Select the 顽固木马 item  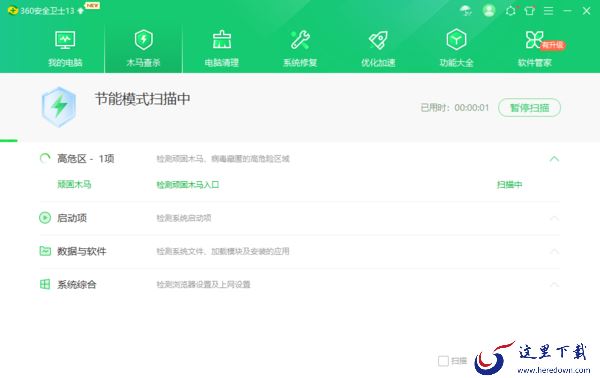74,184
